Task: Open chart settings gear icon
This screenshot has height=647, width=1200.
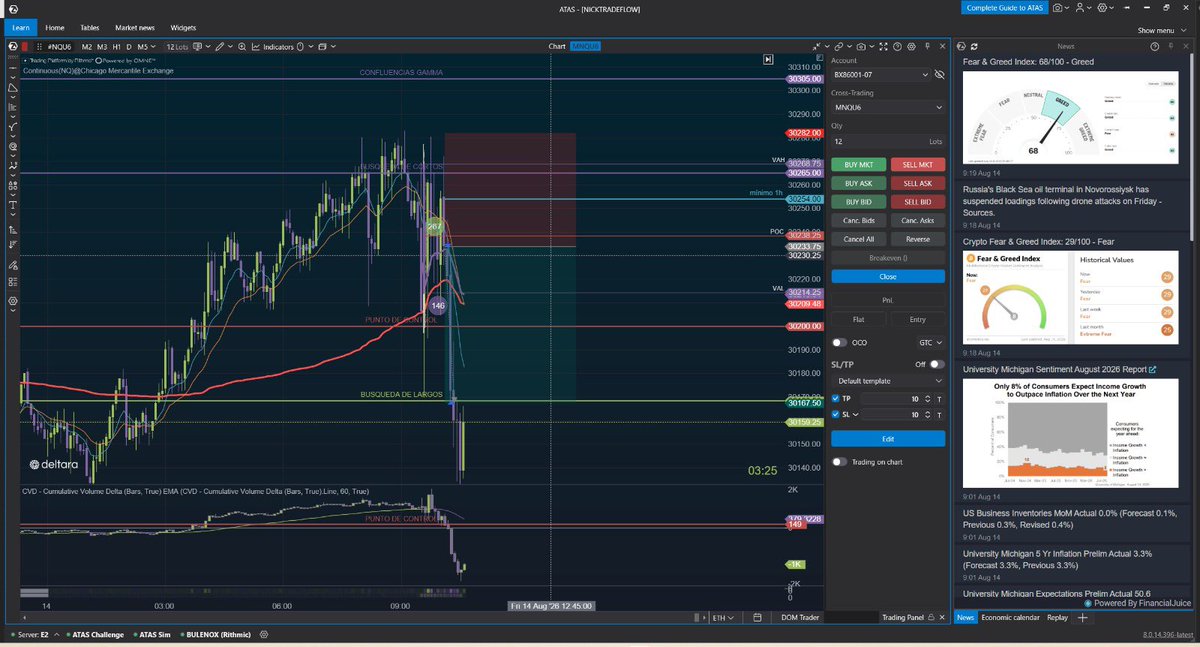Action: pos(911,47)
